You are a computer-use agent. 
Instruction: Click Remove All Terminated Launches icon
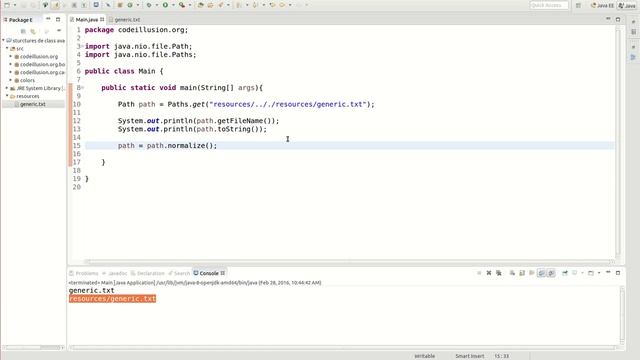(x=499, y=273)
